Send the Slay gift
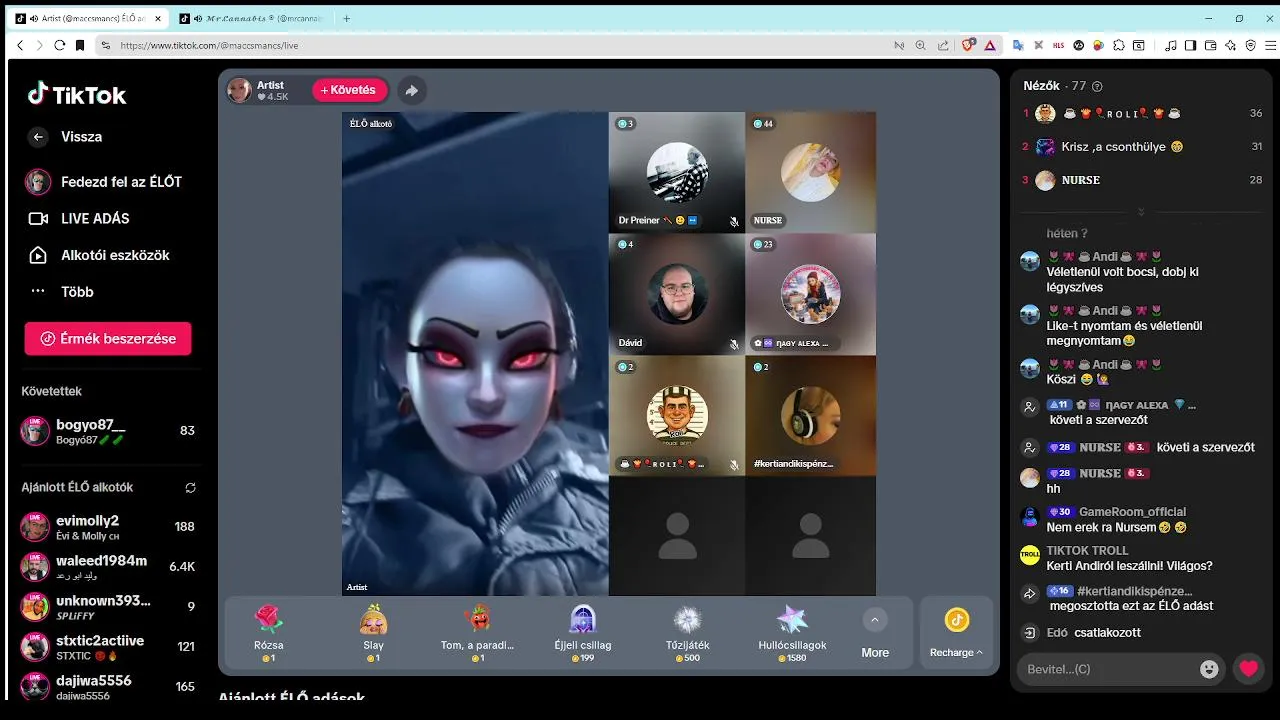1280x720 pixels. [373, 632]
